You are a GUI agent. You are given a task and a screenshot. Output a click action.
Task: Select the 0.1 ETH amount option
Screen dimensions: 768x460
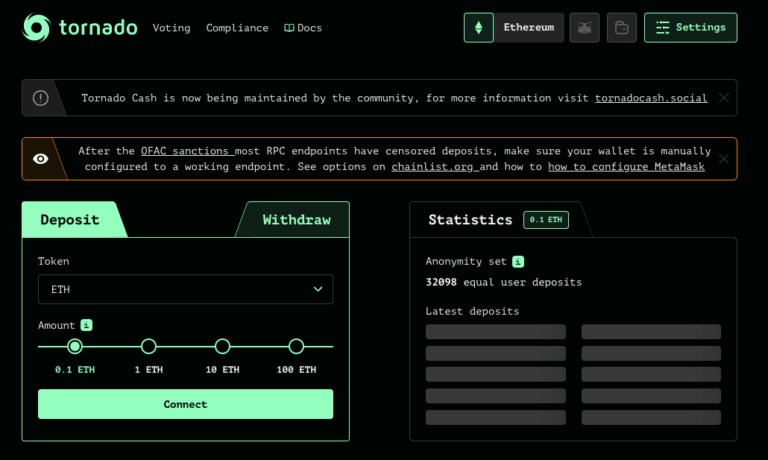[x=75, y=346]
